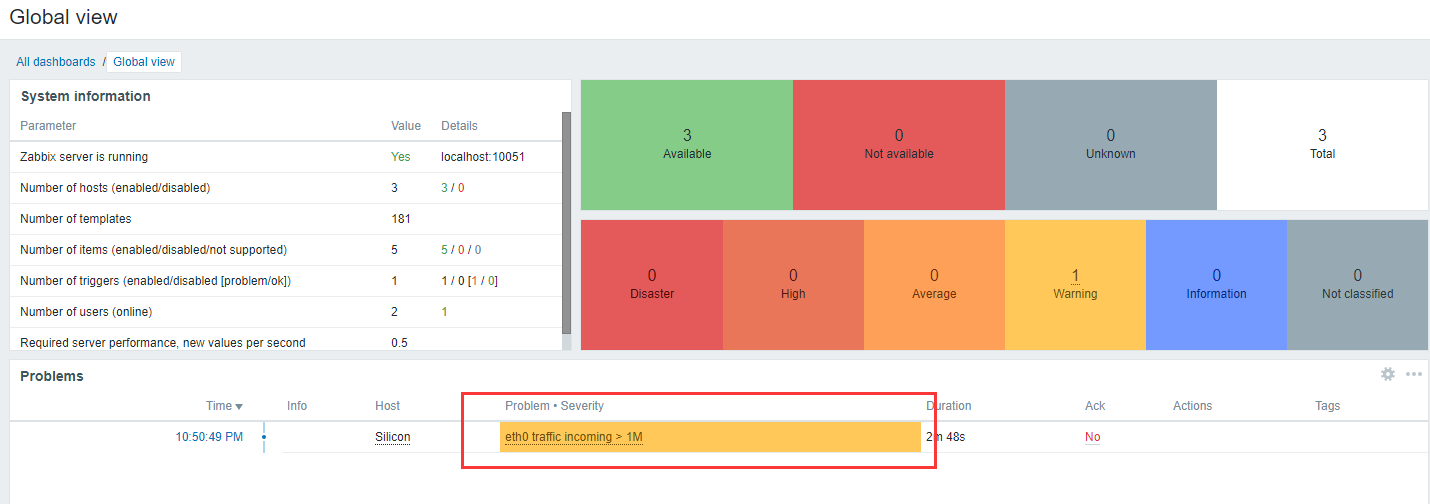Click the No acknowledge link

click(1092, 437)
